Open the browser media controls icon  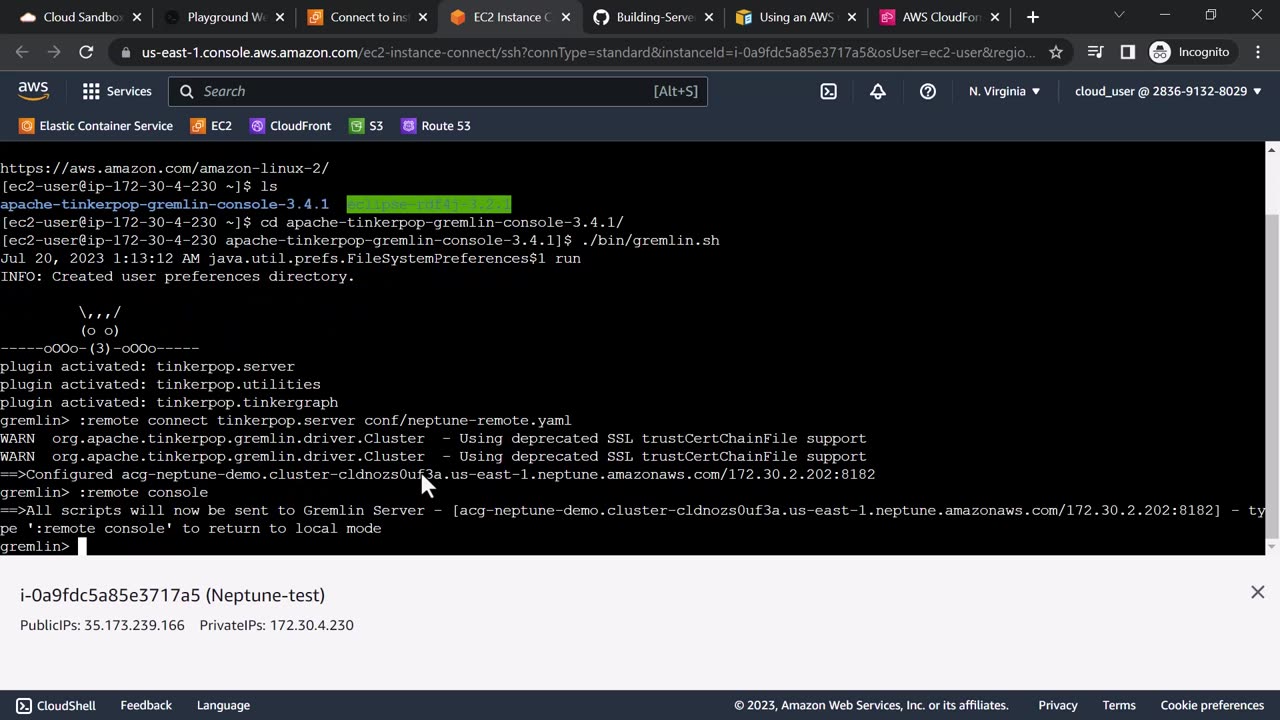coord(1096,52)
